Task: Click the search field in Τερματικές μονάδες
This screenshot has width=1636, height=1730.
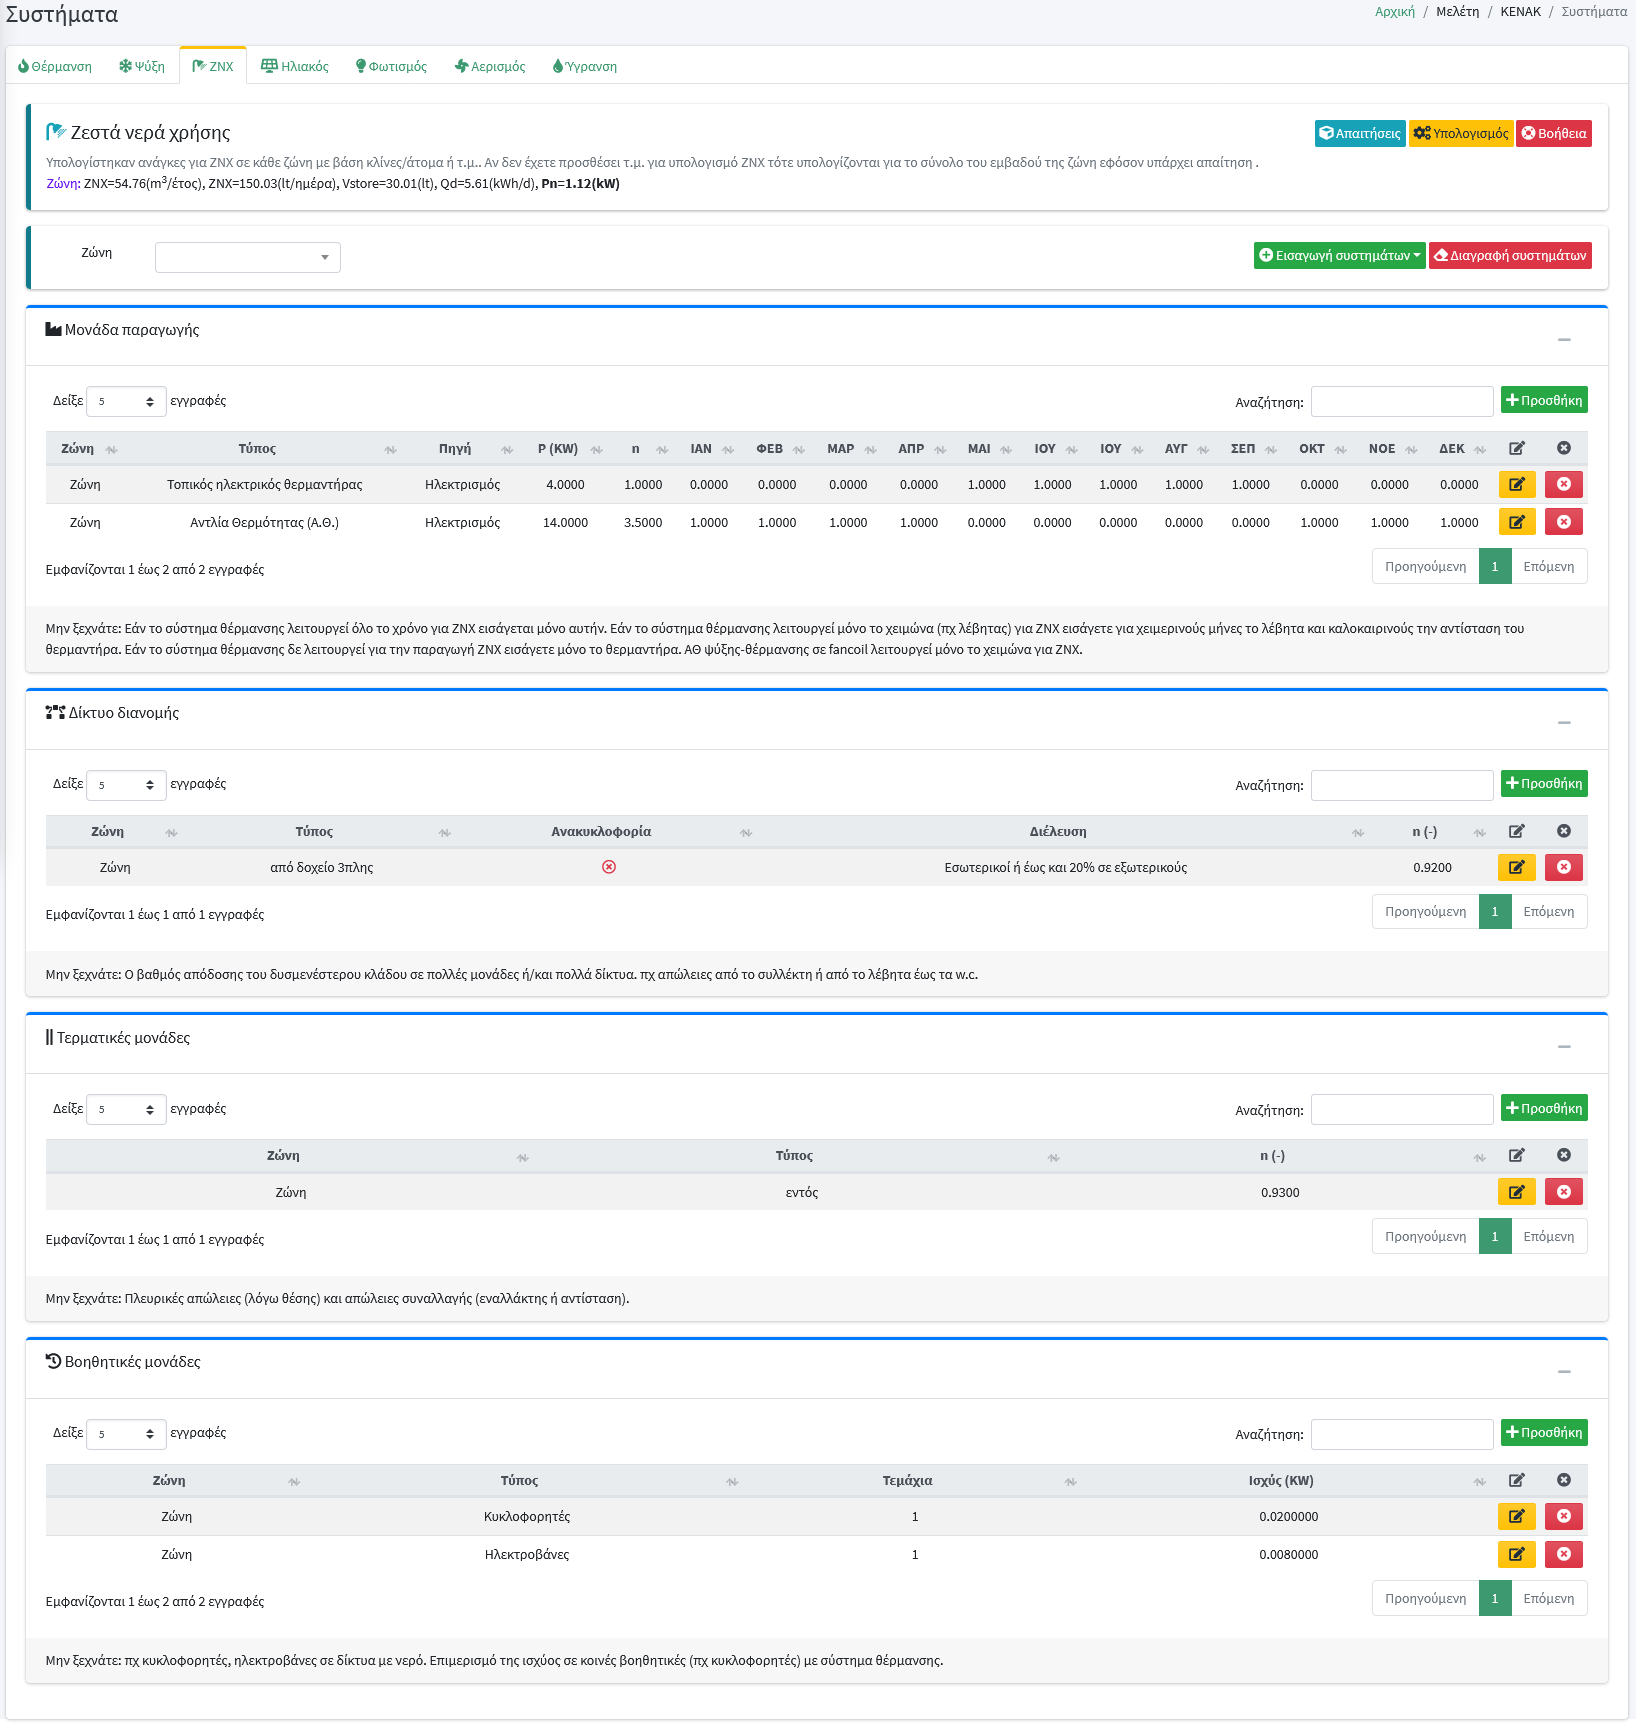Action: [1401, 1110]
